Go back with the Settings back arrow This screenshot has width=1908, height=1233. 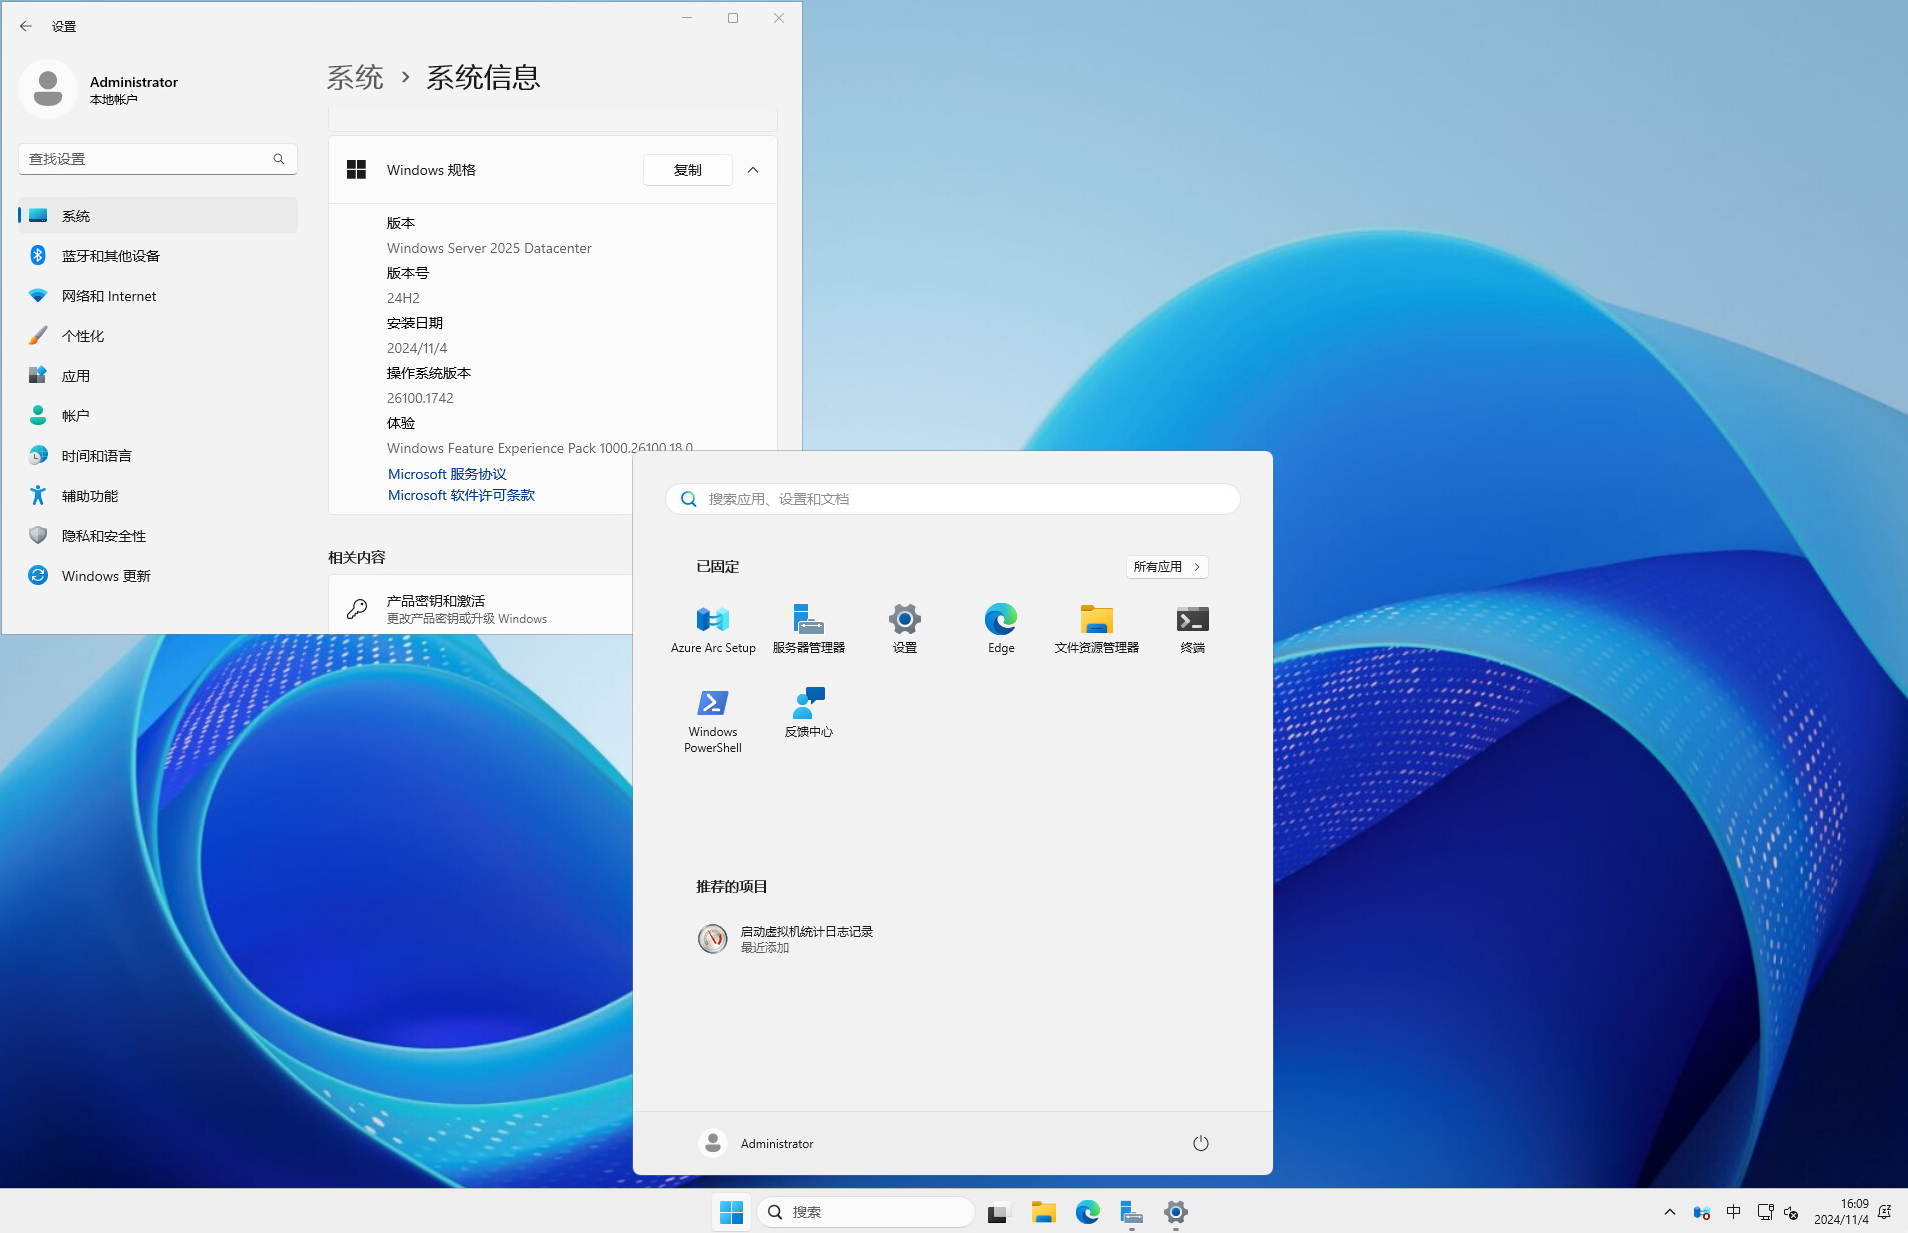click(26, 26)
